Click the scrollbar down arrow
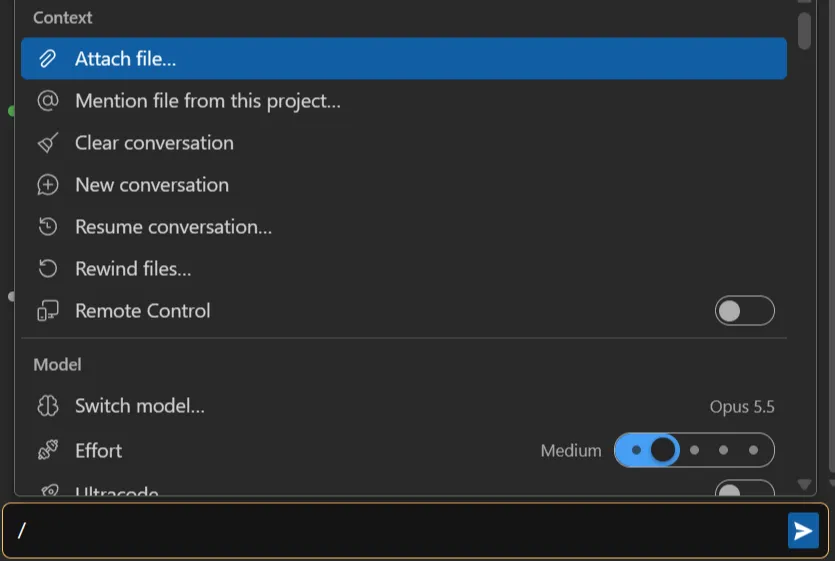The image size is (835, 561). pyautogui.click(x=804, y=484)
